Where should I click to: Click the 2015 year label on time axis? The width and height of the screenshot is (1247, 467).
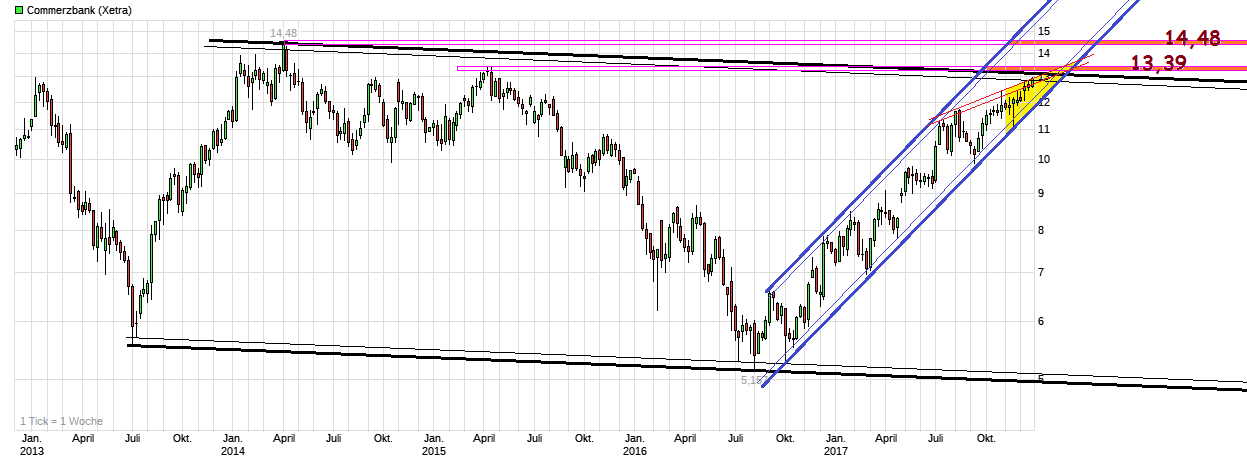coord(434,451)
